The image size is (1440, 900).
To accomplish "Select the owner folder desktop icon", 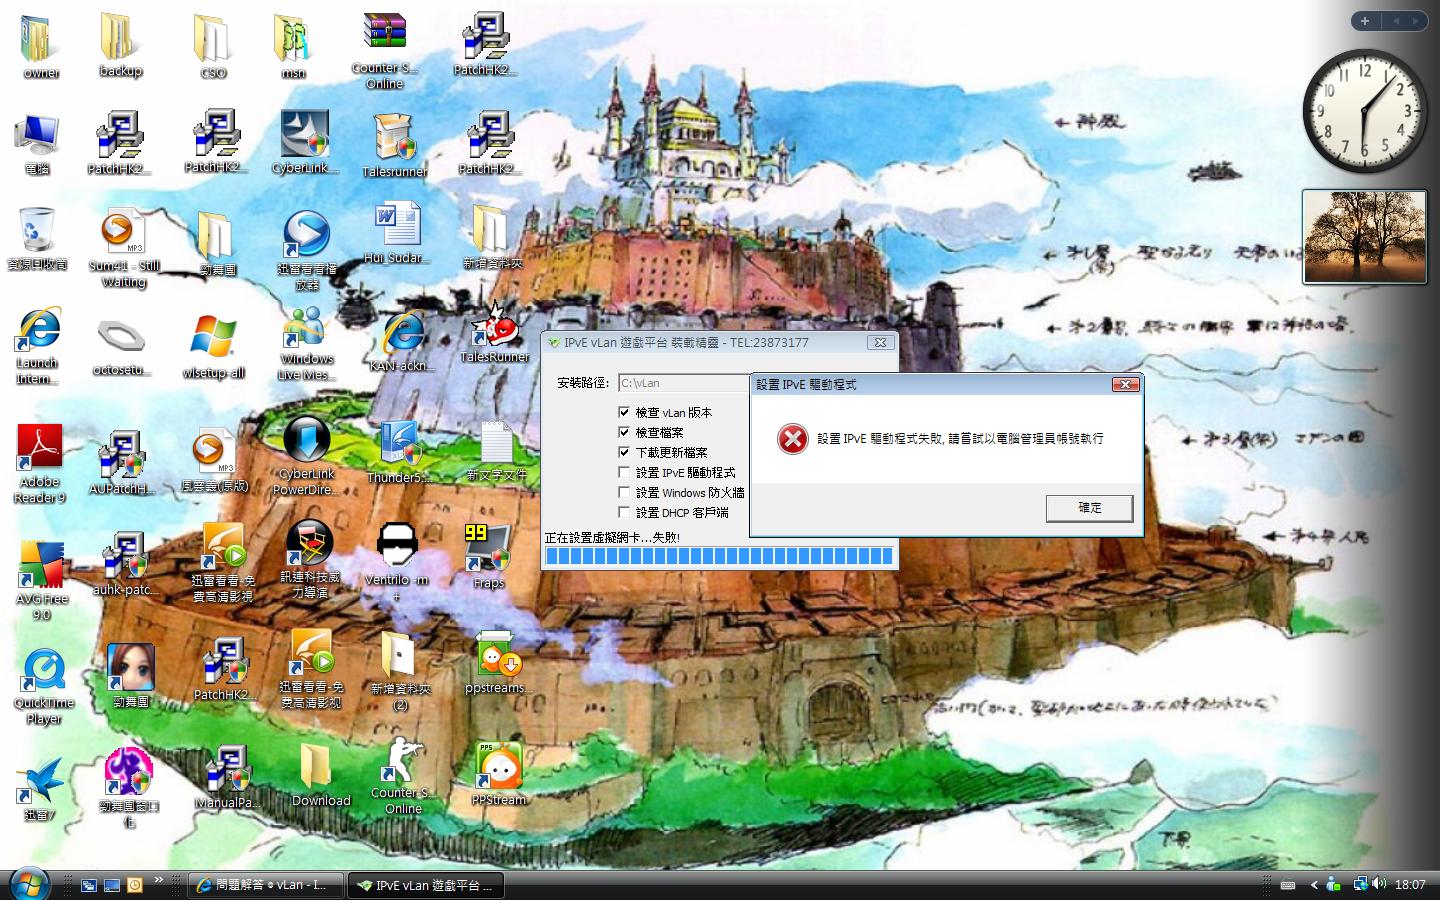I will click(38, 46).
